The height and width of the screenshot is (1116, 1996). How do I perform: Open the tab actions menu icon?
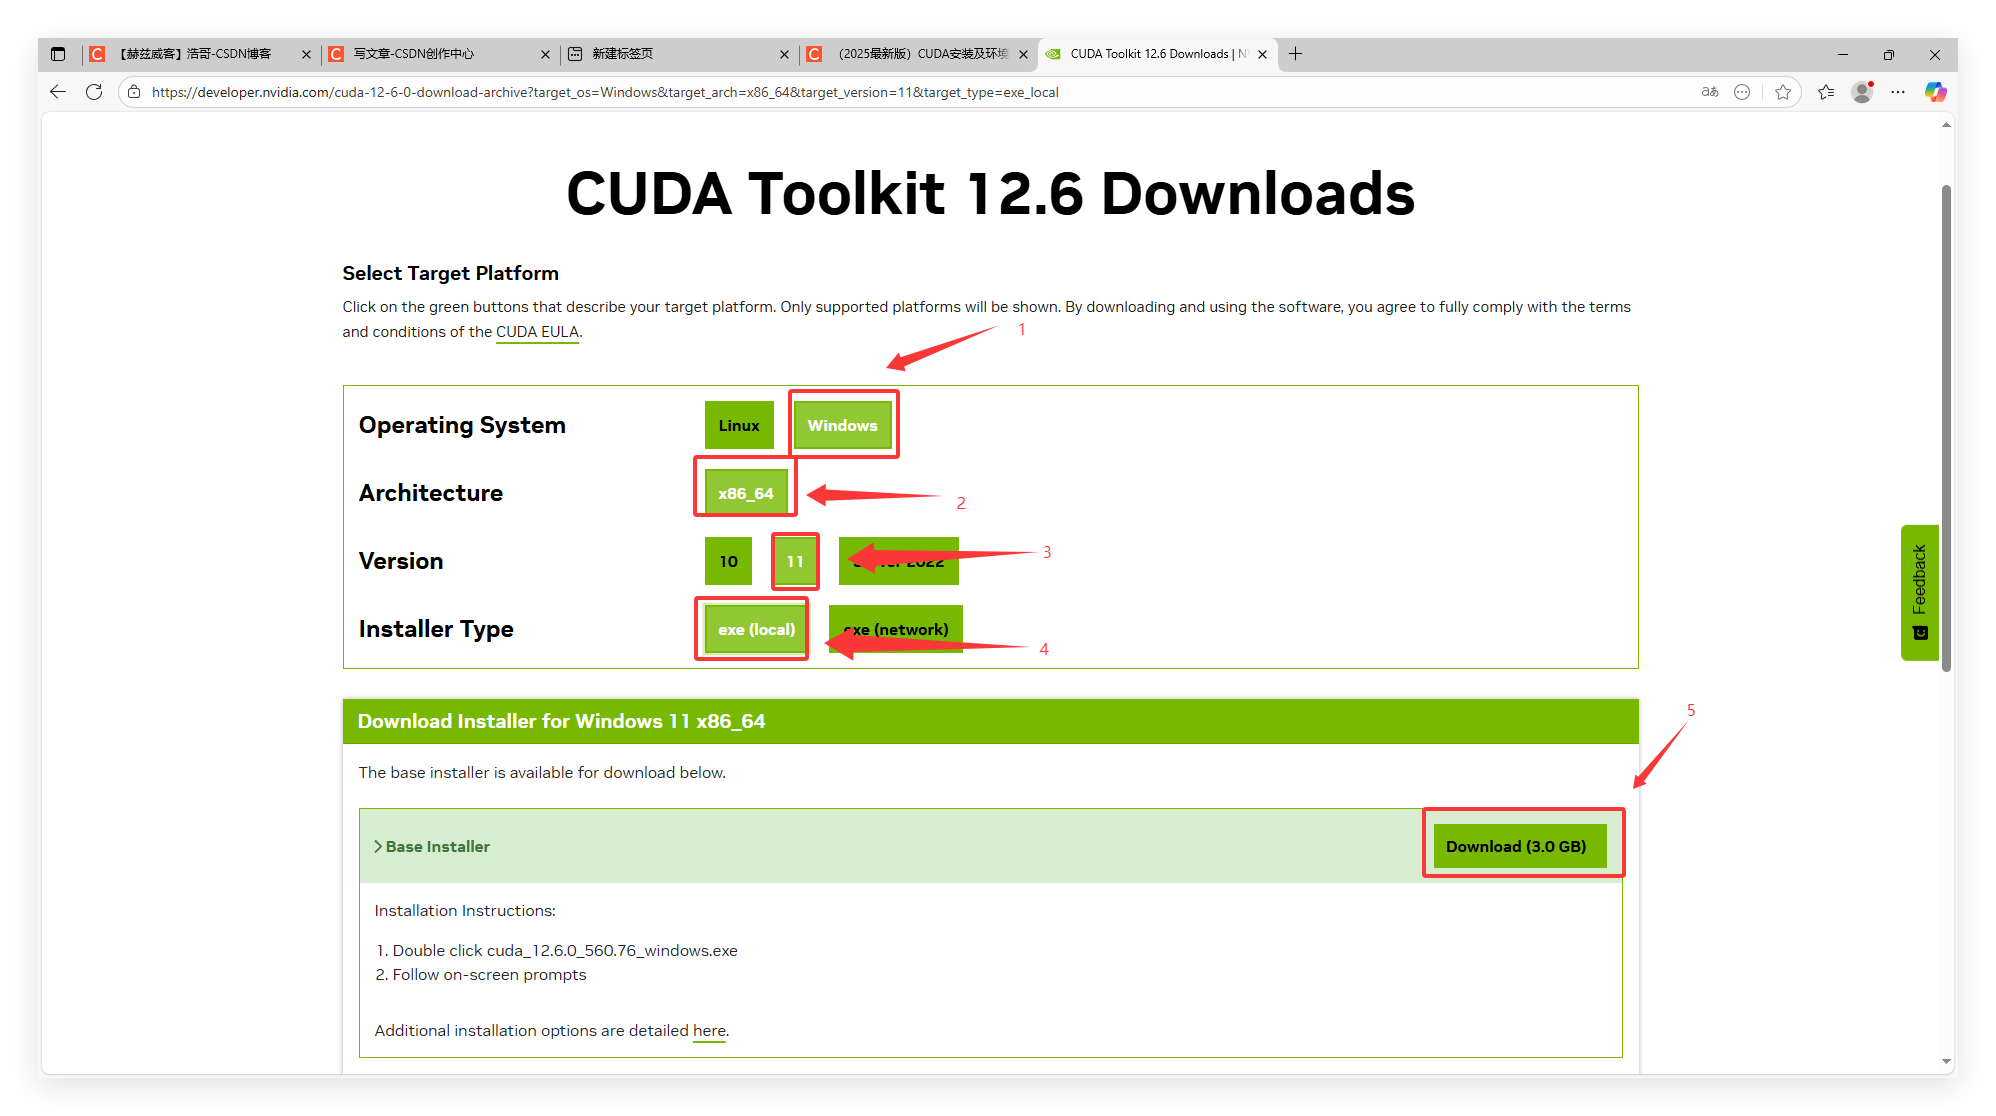58,54
